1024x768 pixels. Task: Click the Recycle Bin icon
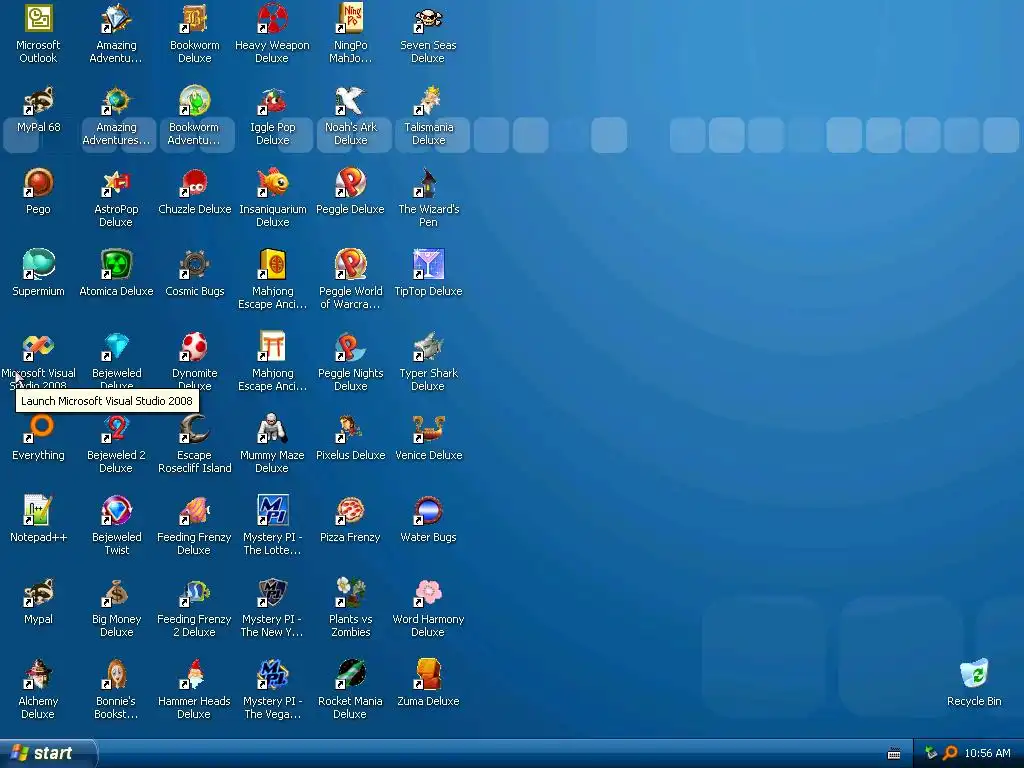pyautogui.click(x=974, y=675)
